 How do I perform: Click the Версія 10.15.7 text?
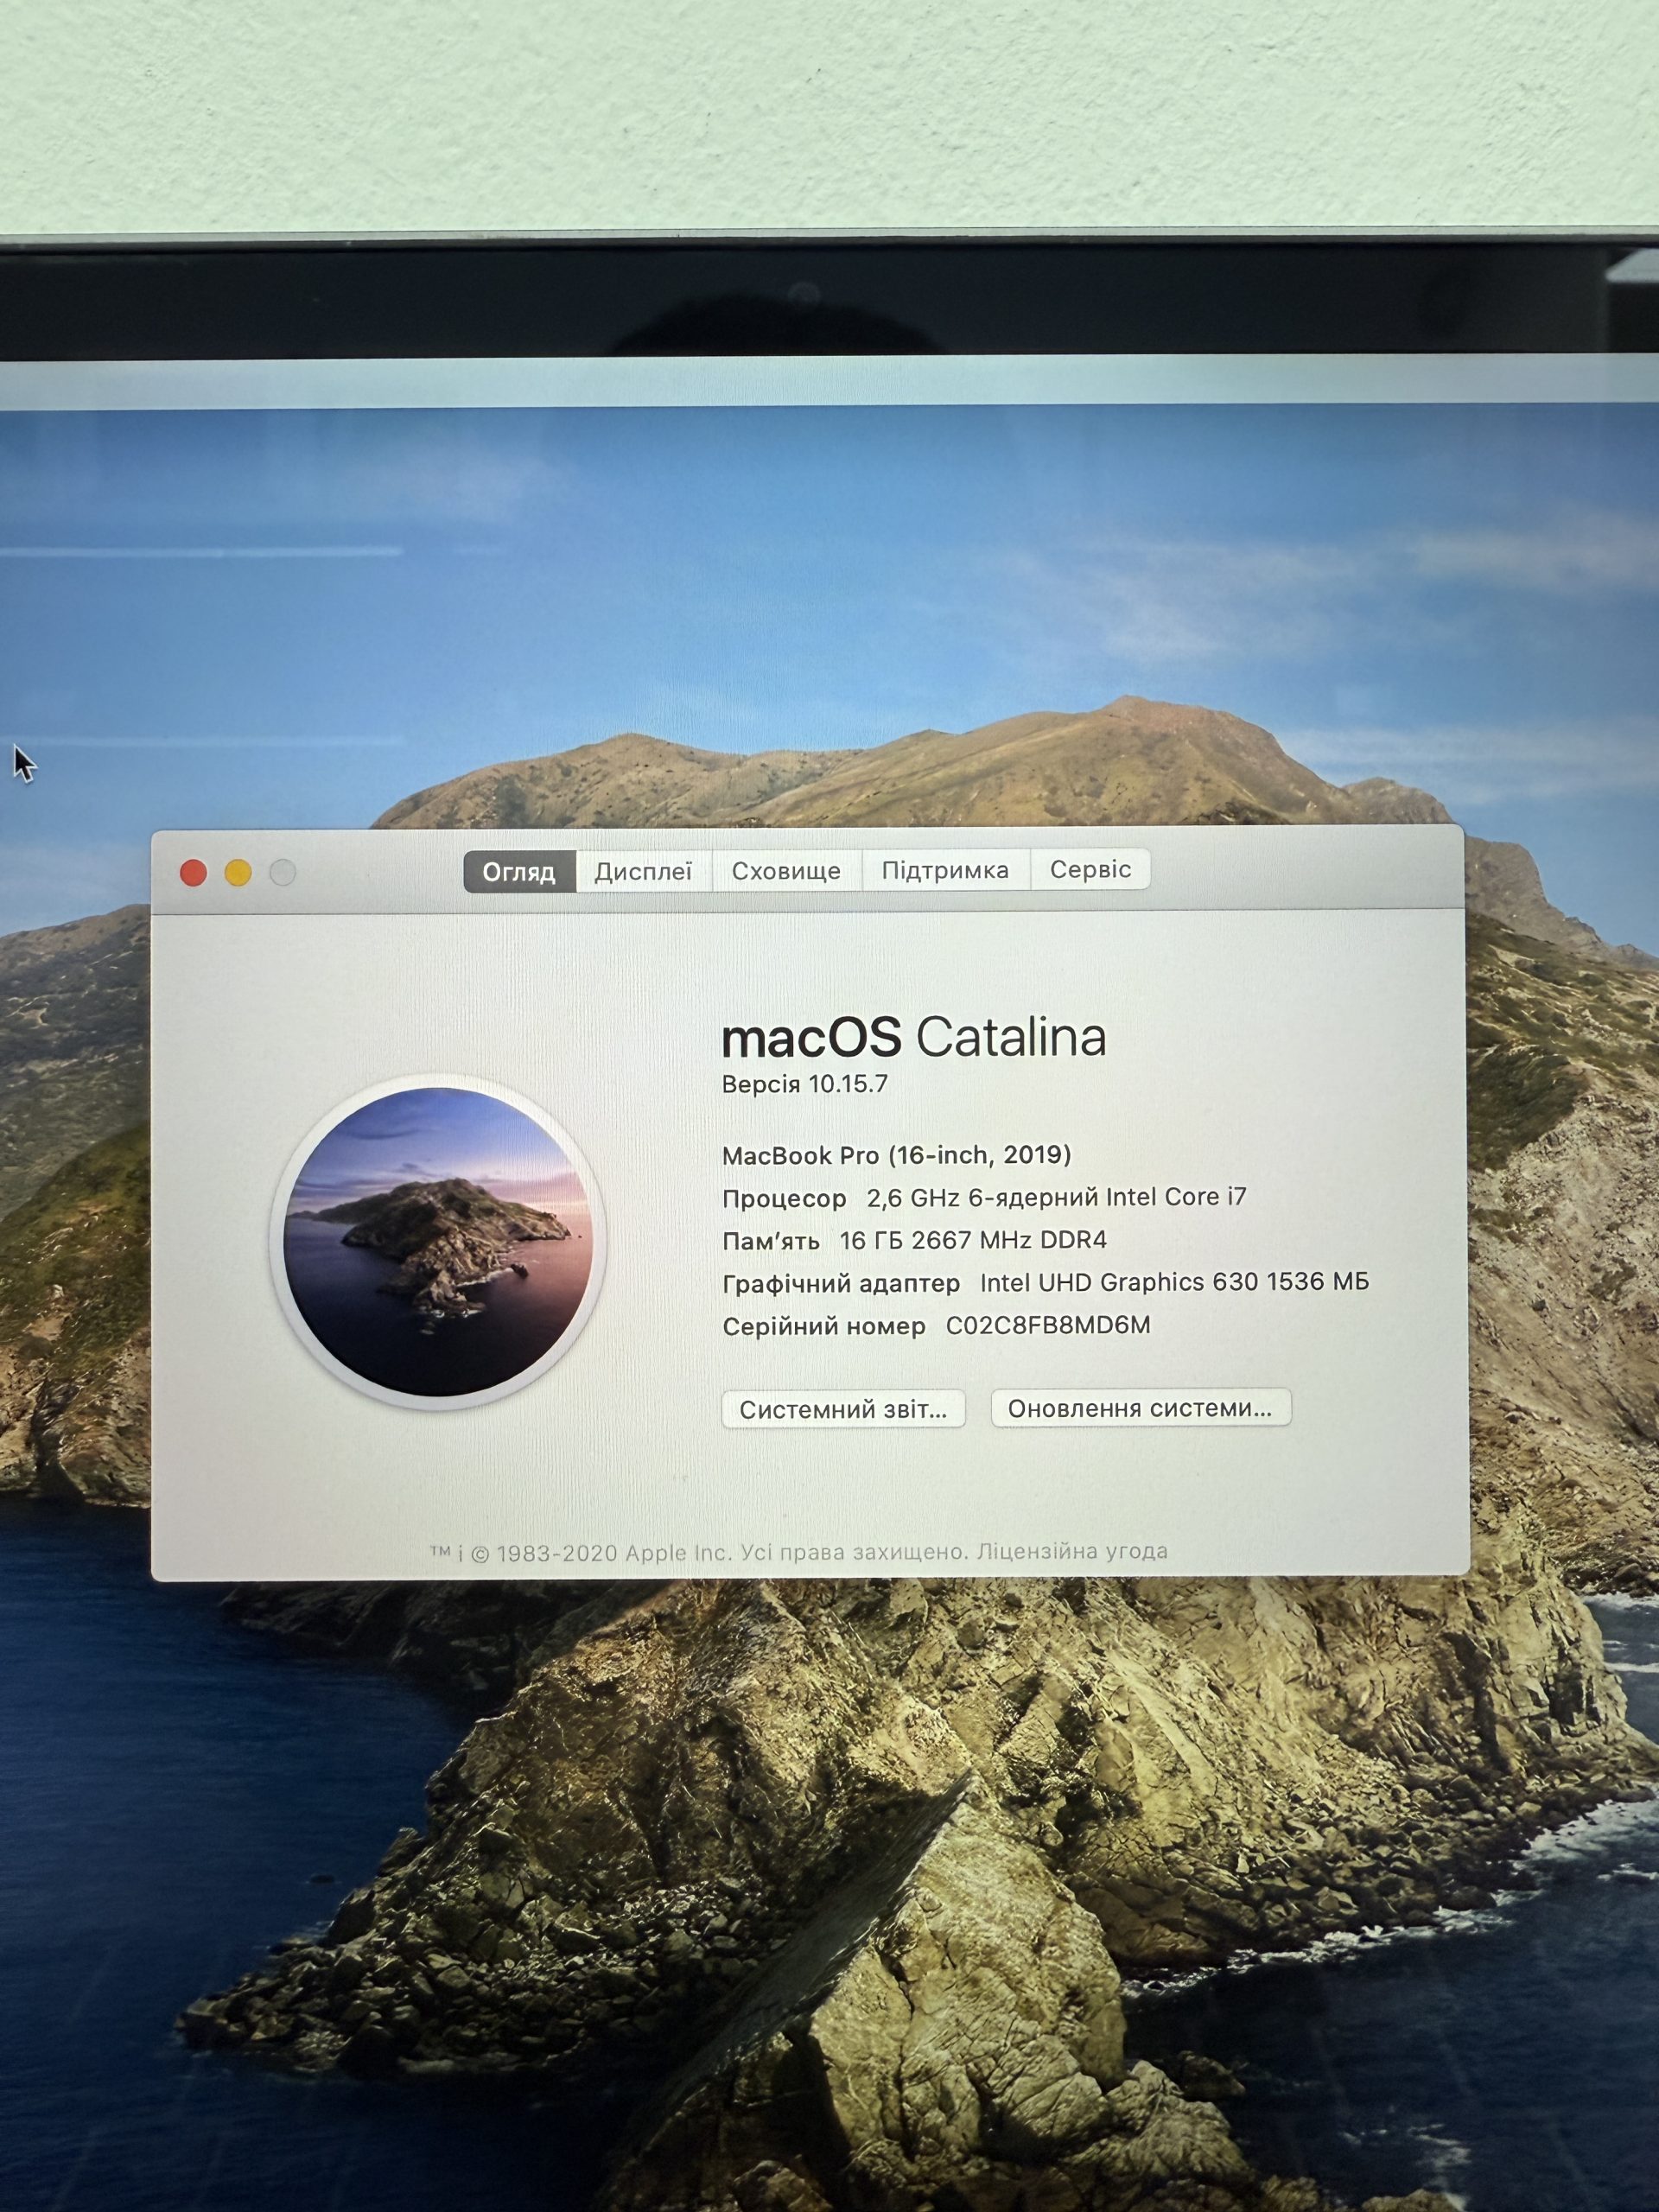point(805,1084)
